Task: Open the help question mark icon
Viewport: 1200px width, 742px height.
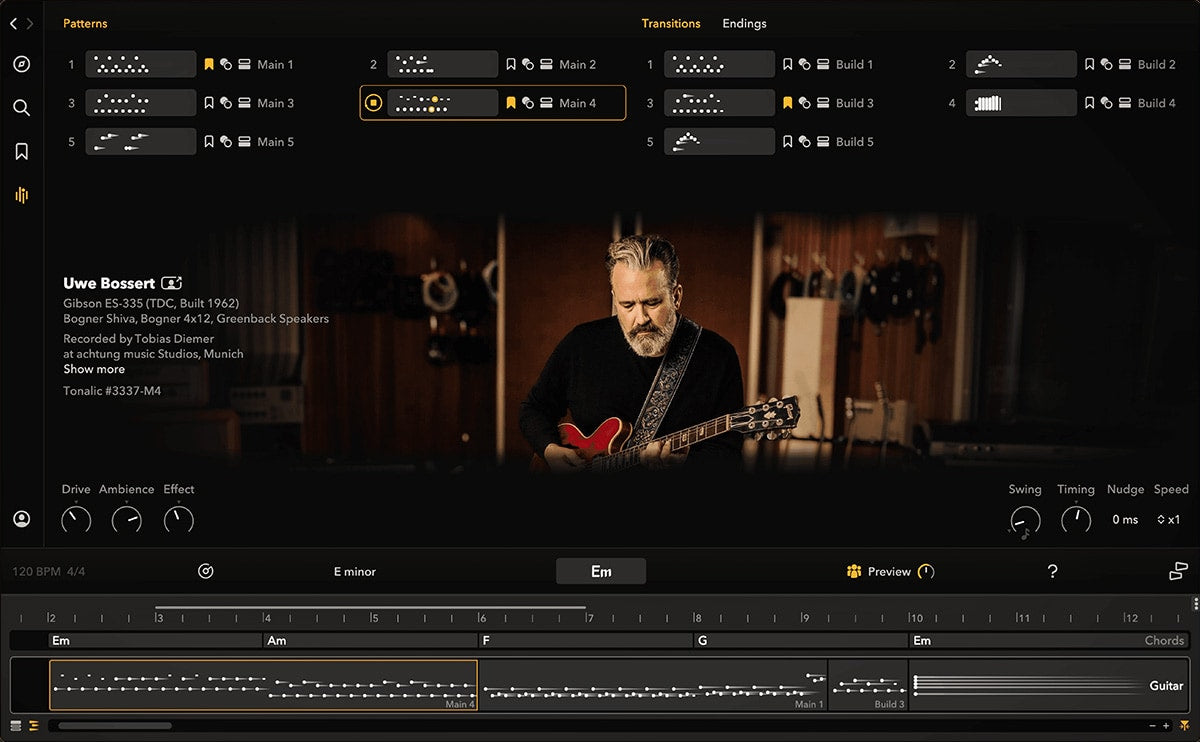Action: coord(1052,571)
